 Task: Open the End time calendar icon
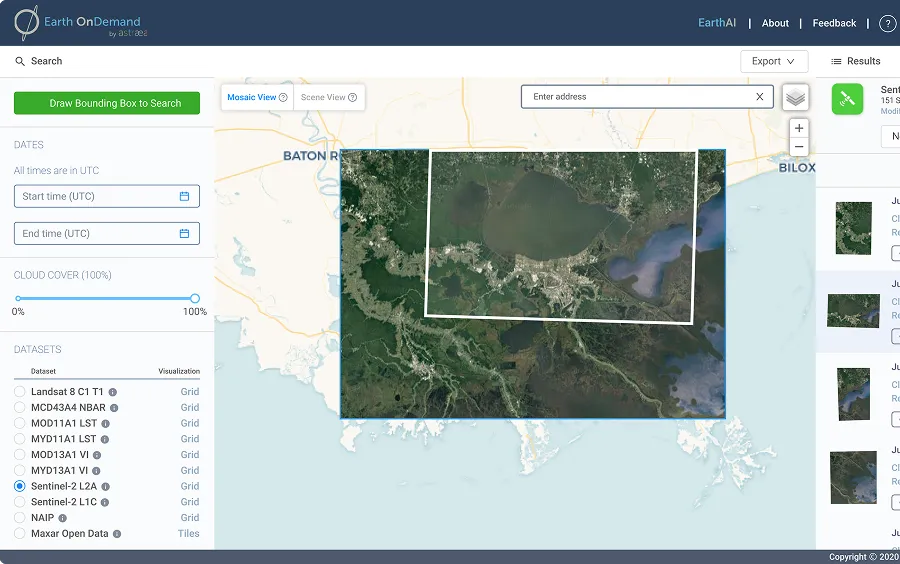184,234
